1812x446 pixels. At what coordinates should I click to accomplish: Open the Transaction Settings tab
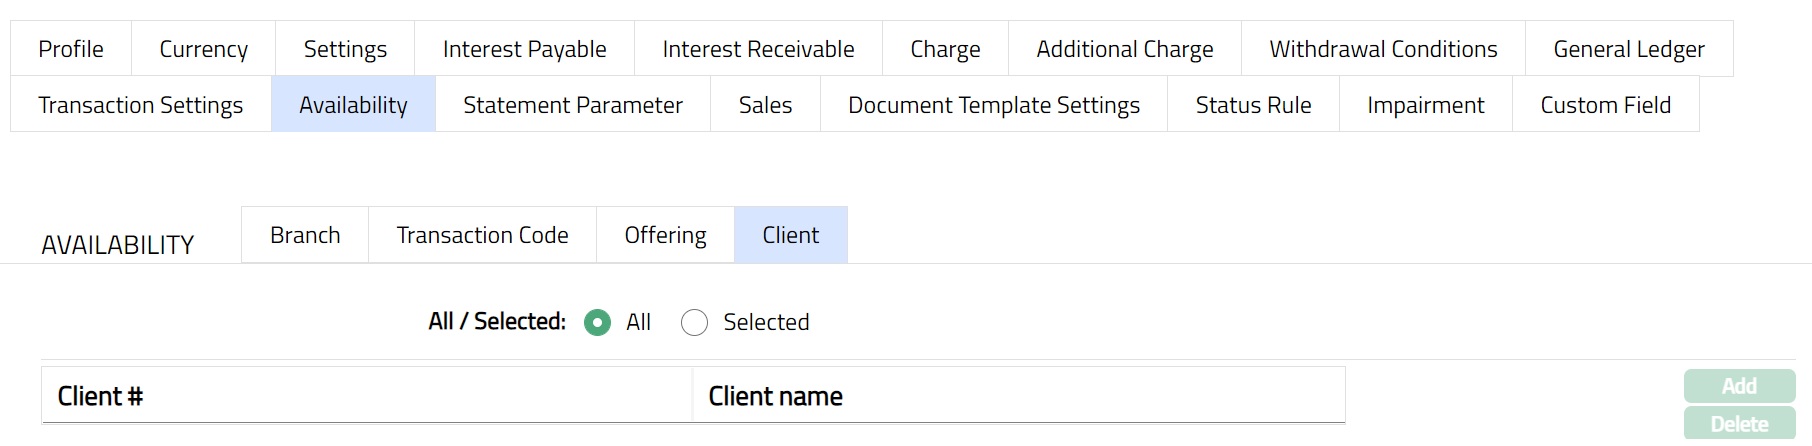pyautogui.click(x=141, y=105)
